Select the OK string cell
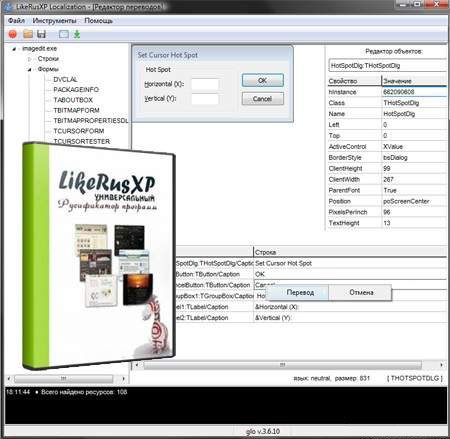450x439 pixels. [x=350, y=274]
